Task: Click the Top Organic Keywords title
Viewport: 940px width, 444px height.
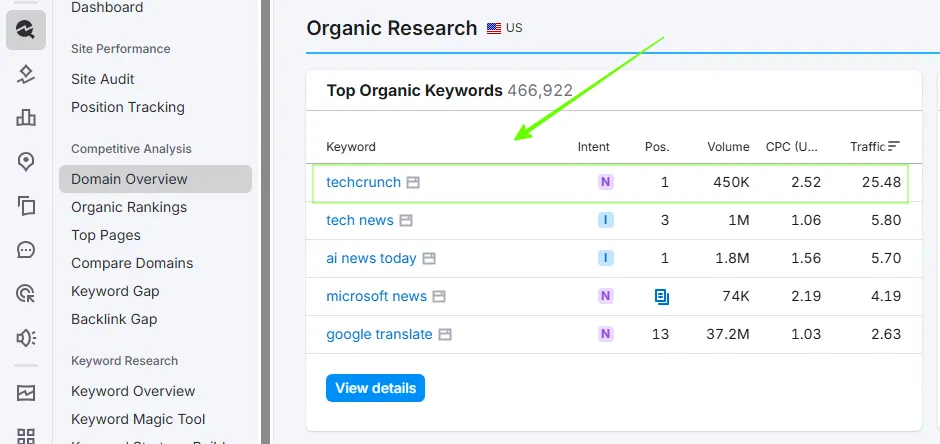Action: [414, 90]
